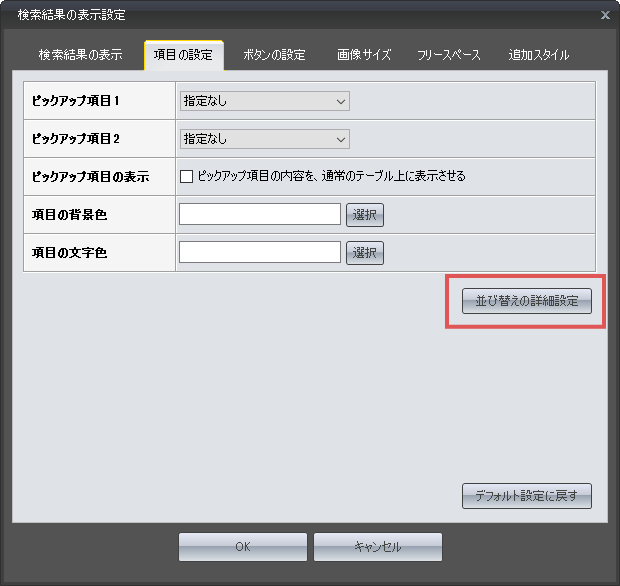
Task: Click the 検索結果の表示設定 title bar
Action: 300,15
